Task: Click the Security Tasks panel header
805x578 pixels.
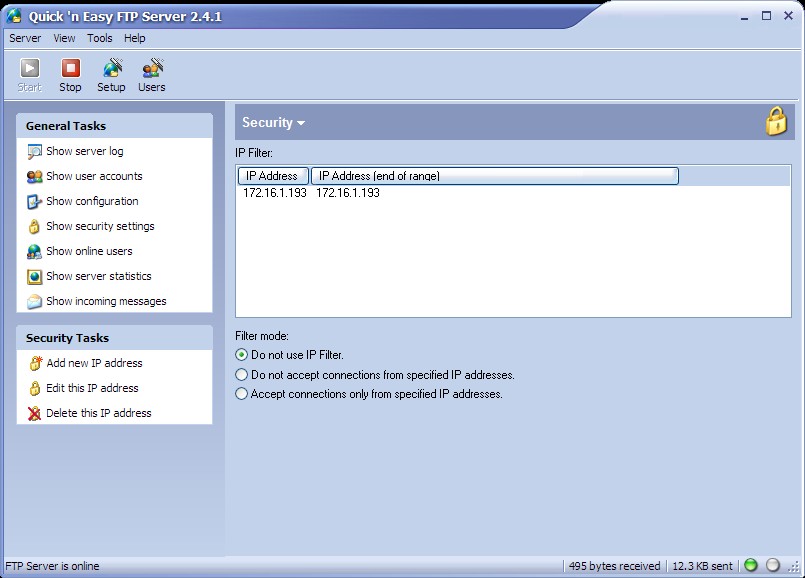Action: click(114, 338)
